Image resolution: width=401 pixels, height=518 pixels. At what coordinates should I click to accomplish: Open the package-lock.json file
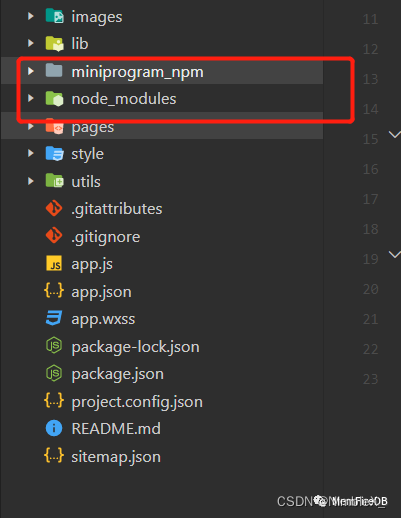click(135, 347)
